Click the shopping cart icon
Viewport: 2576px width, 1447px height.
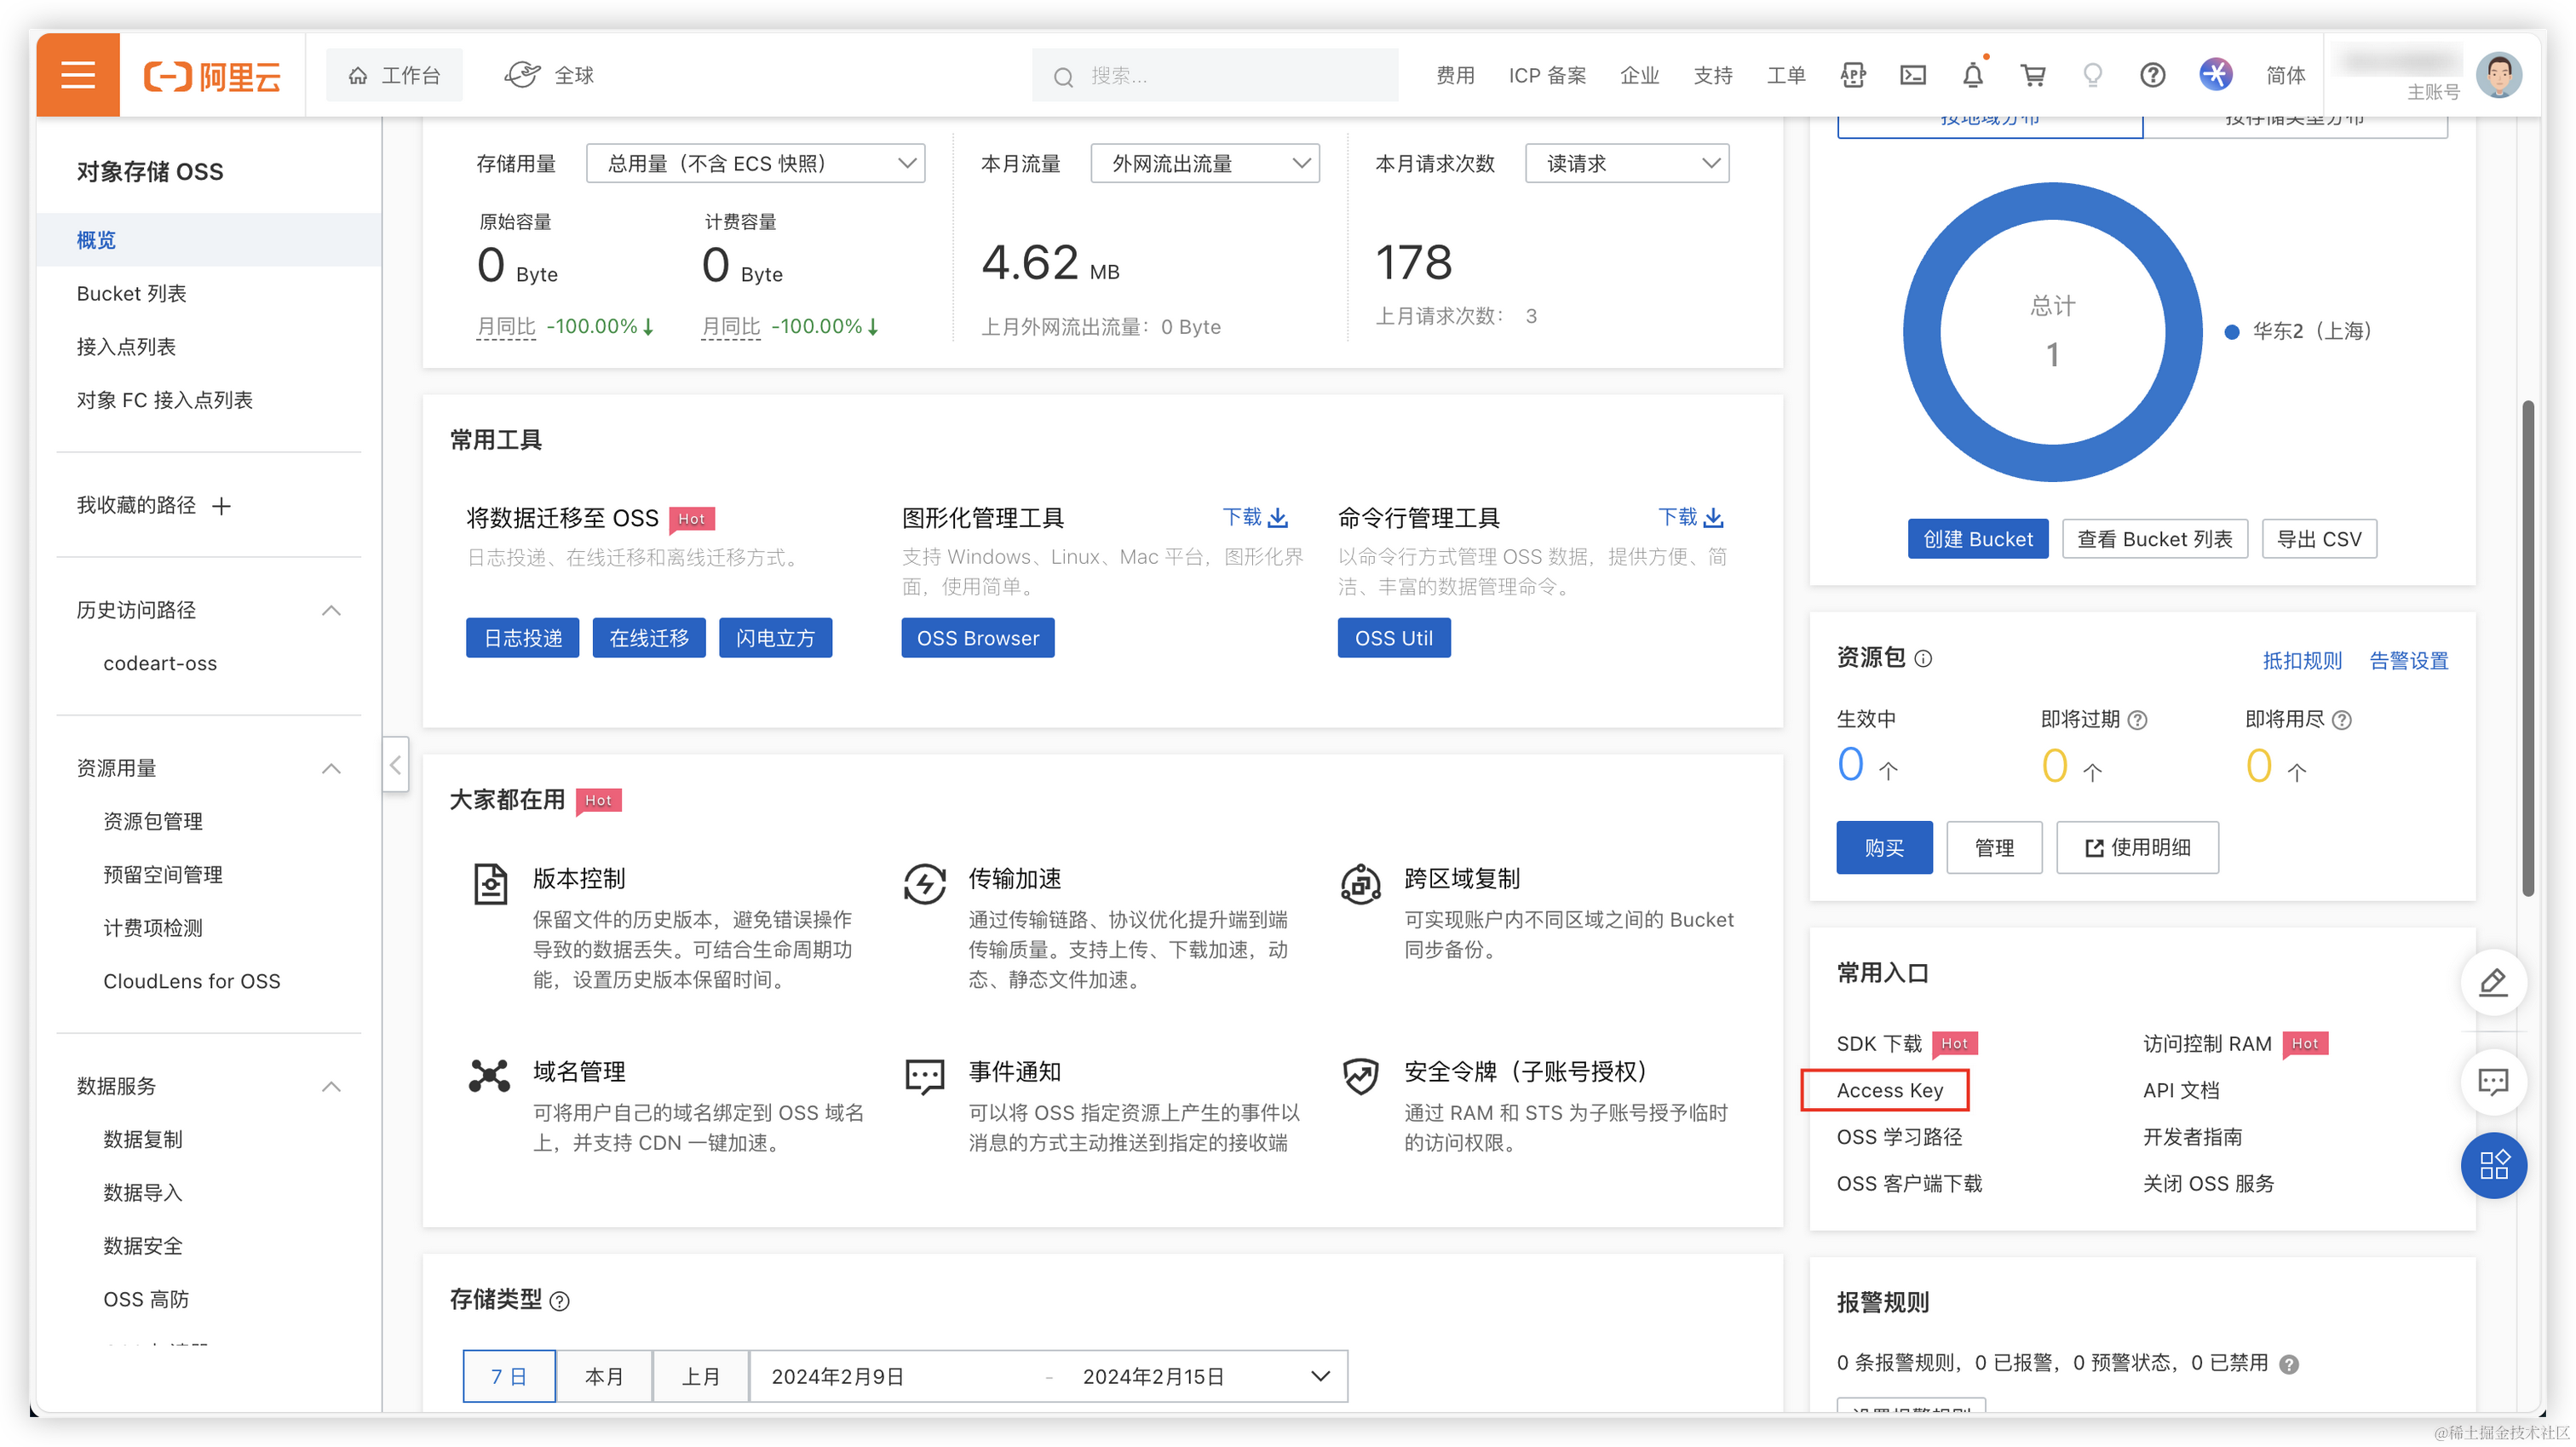[x=2032, y=75]
